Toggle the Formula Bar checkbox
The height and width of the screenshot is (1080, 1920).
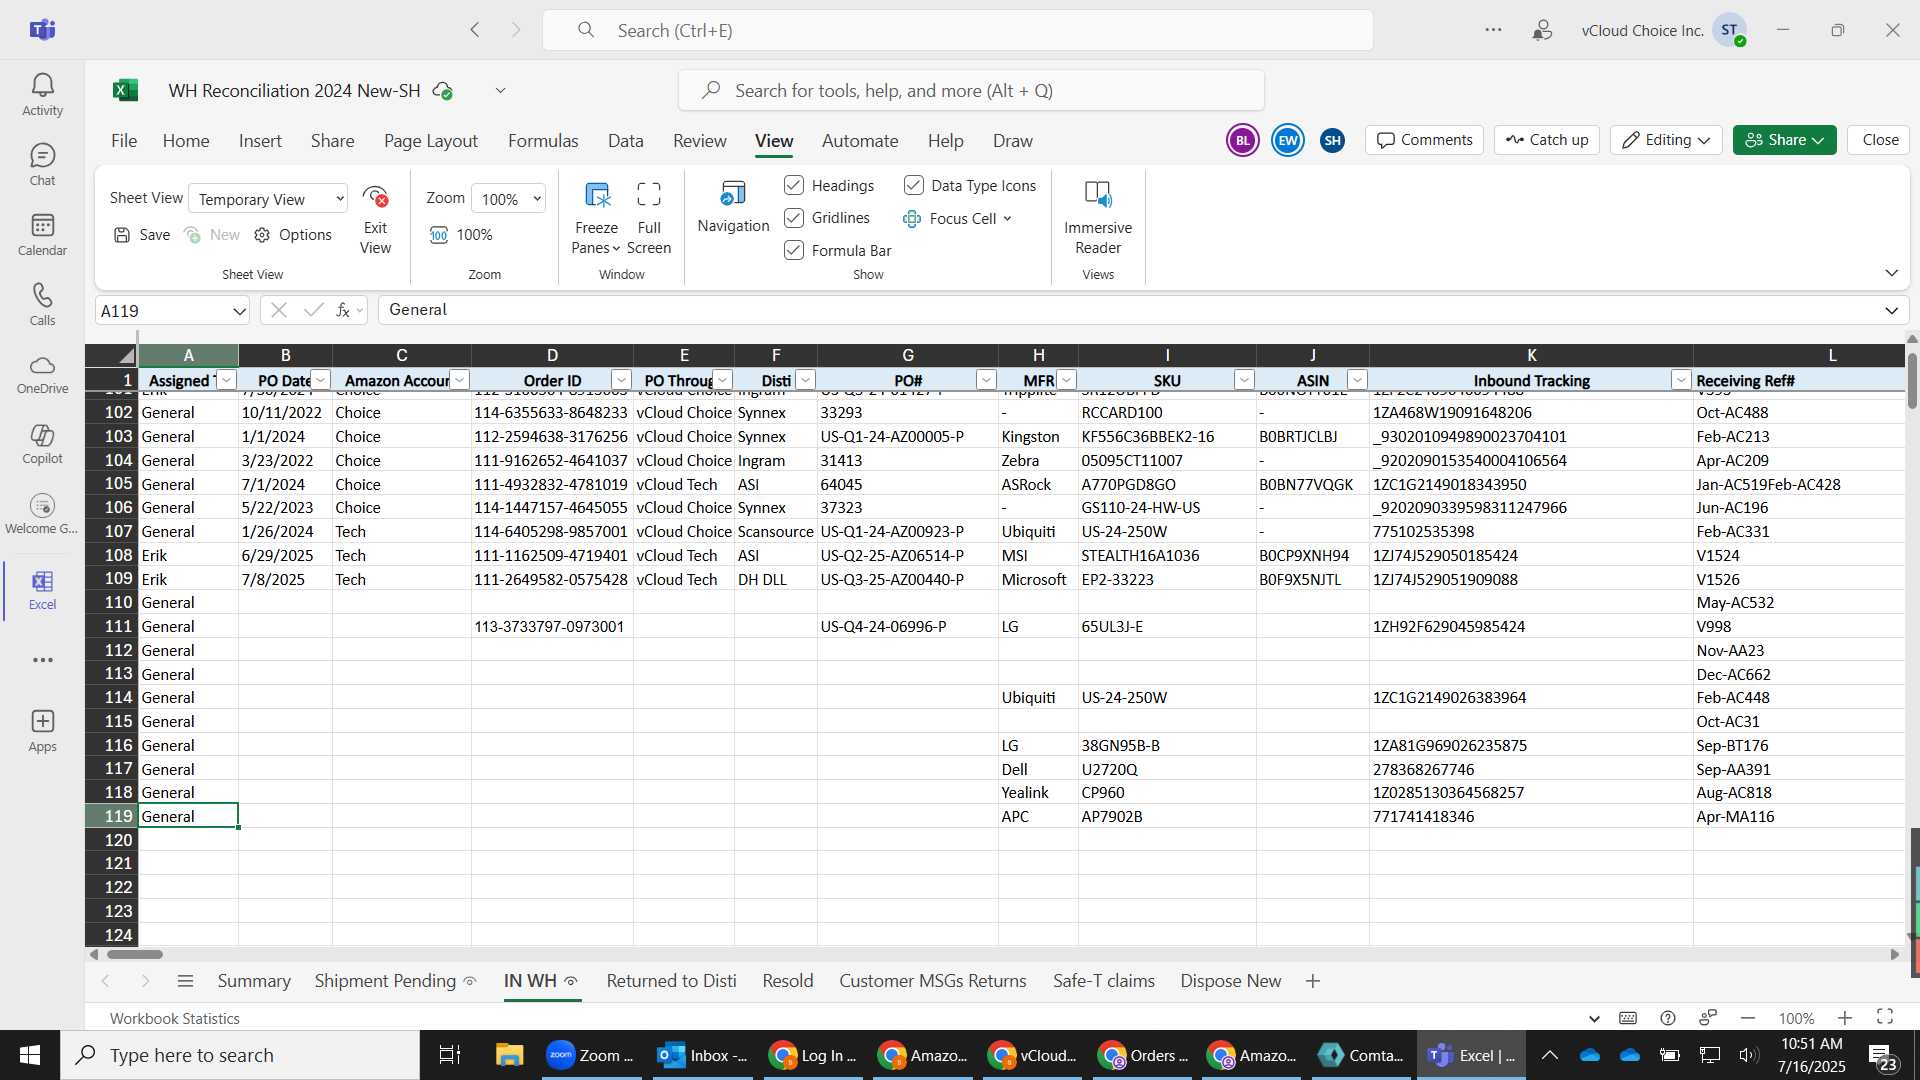(x=794, y=250)
